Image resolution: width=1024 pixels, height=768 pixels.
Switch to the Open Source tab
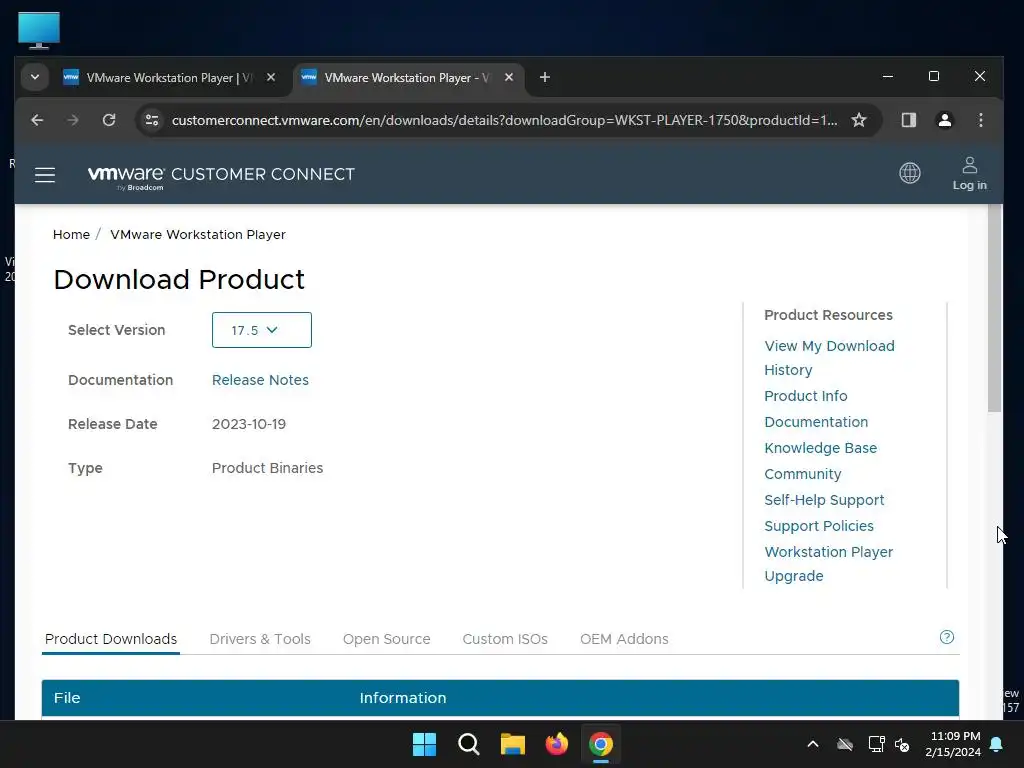point(387,639)
